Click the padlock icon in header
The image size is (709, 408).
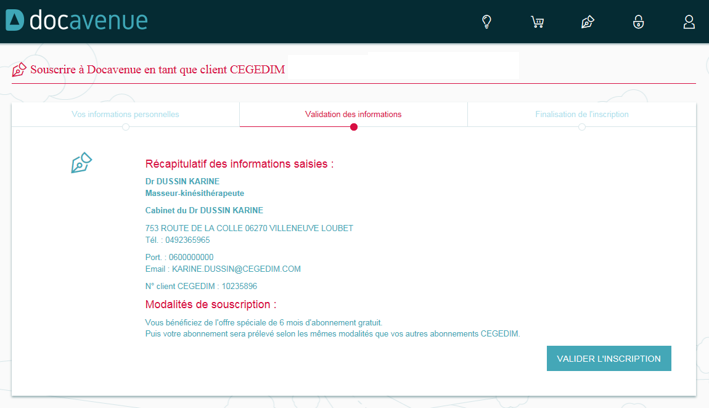point(638,21)
